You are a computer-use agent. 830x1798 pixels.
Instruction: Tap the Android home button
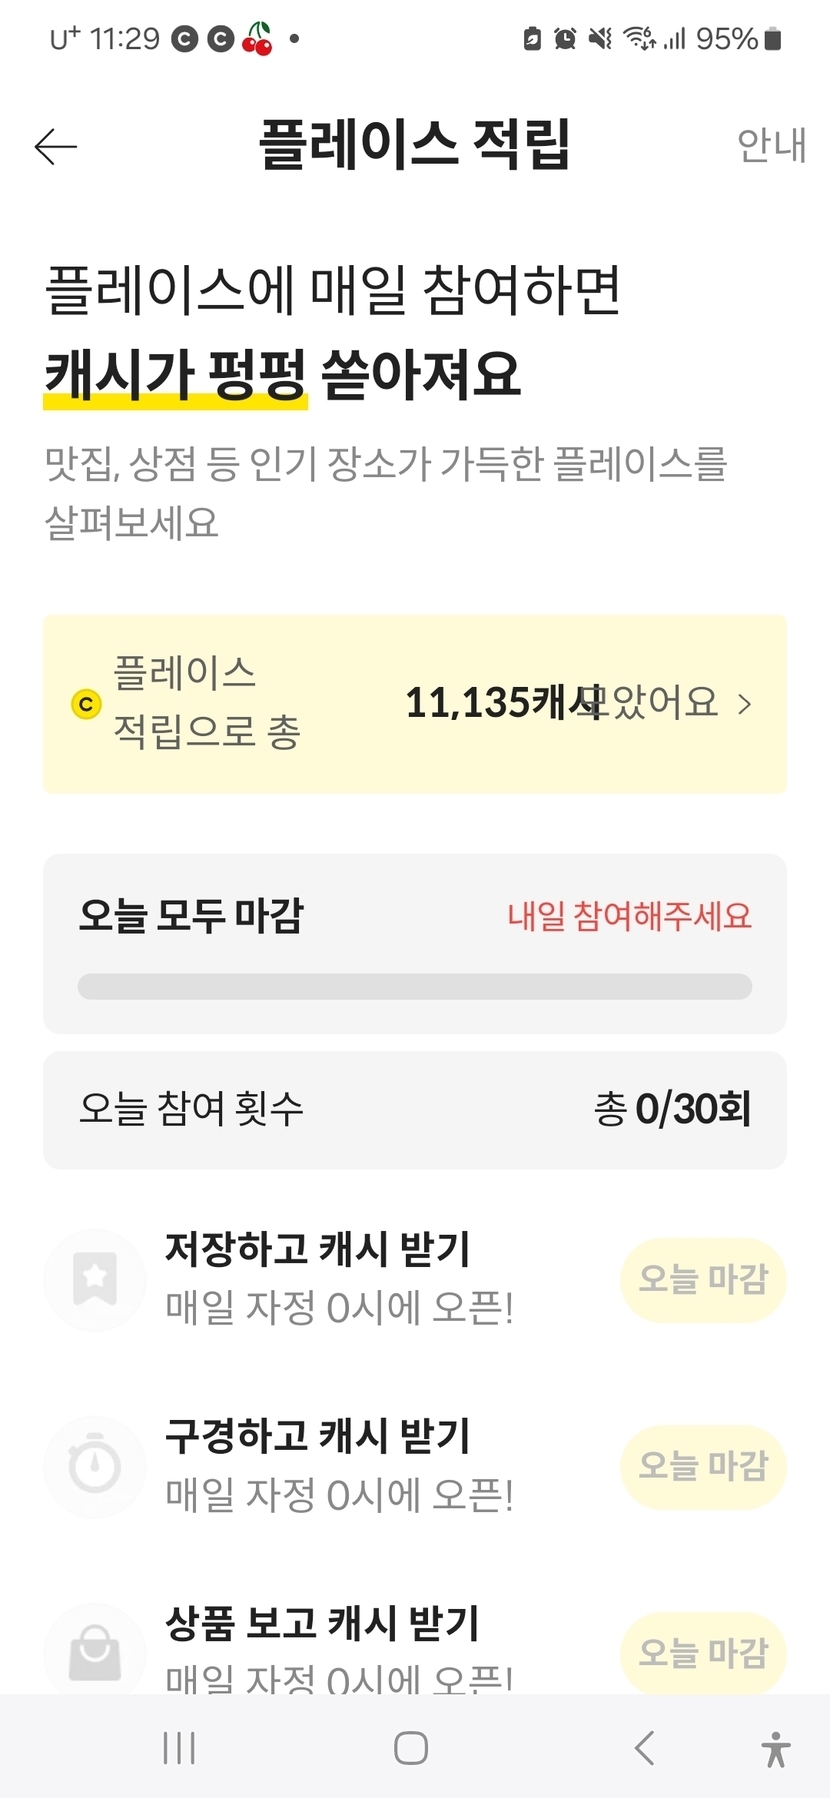point(411,1748)
